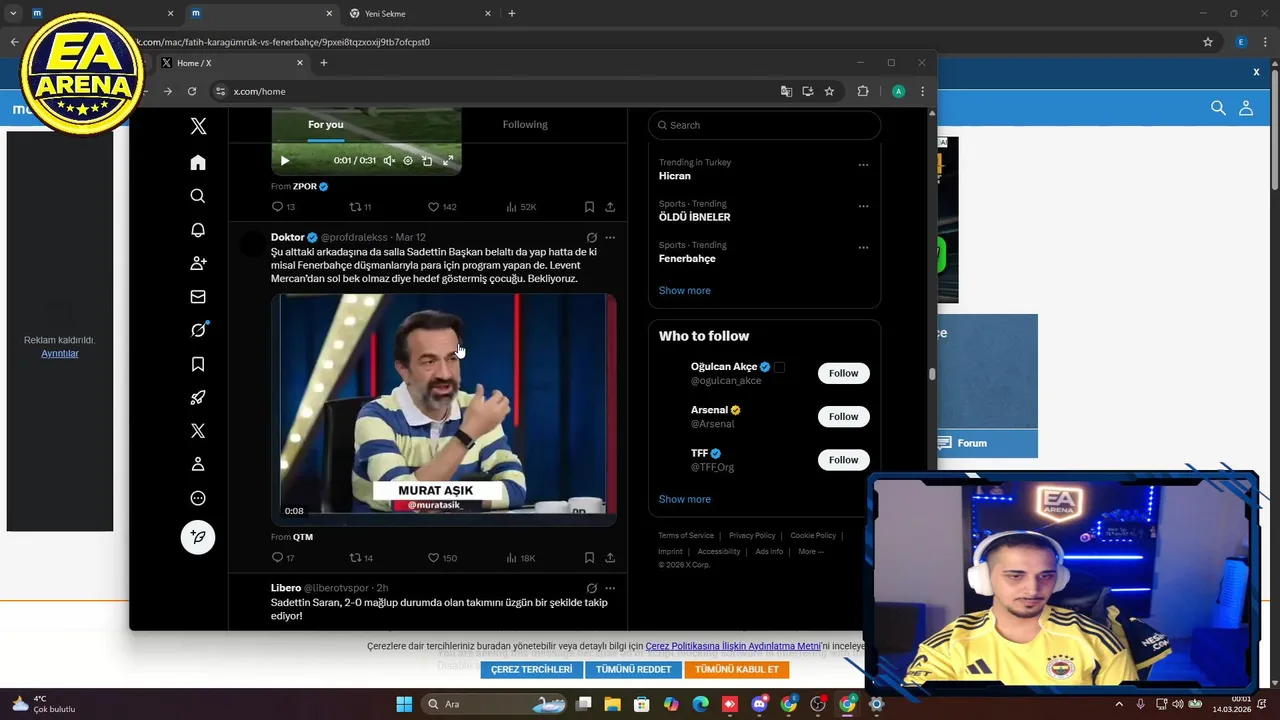Follow Oğulcan Akçe
1280x720 pixels.
coord(843,373)
